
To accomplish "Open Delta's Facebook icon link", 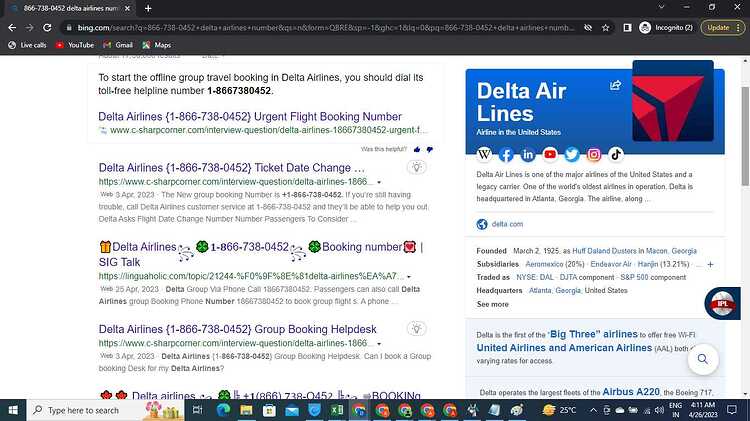I will tap(506, 154).
